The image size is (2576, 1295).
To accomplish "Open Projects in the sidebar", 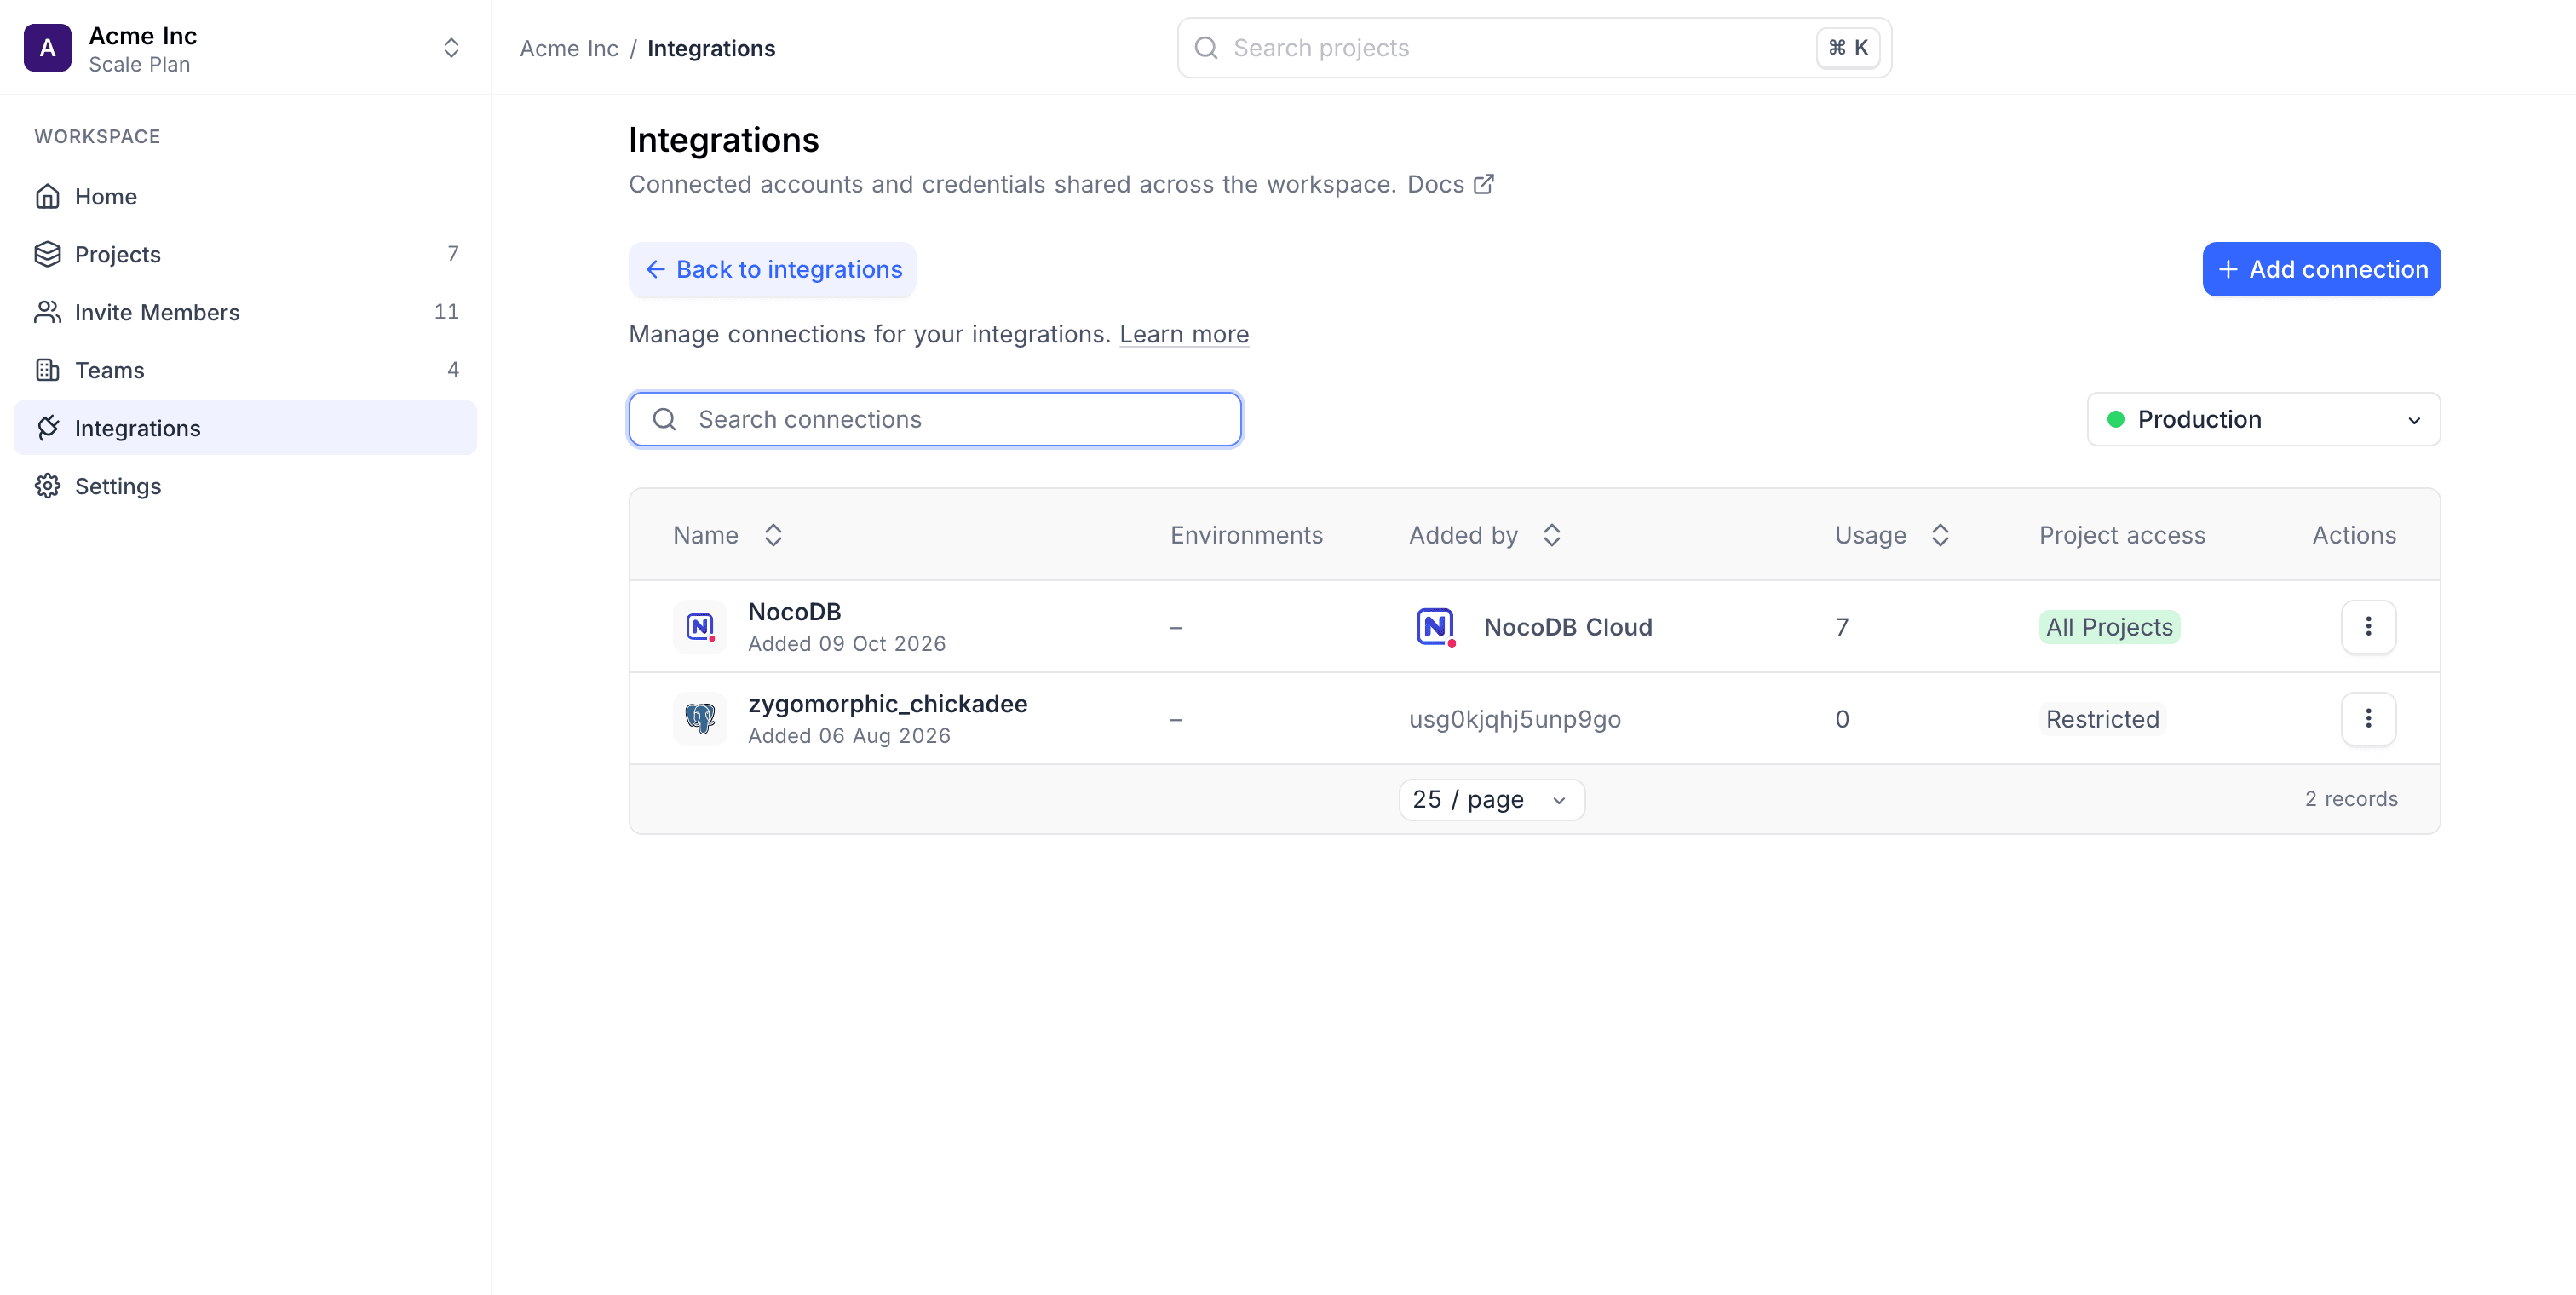I will 245,254.
